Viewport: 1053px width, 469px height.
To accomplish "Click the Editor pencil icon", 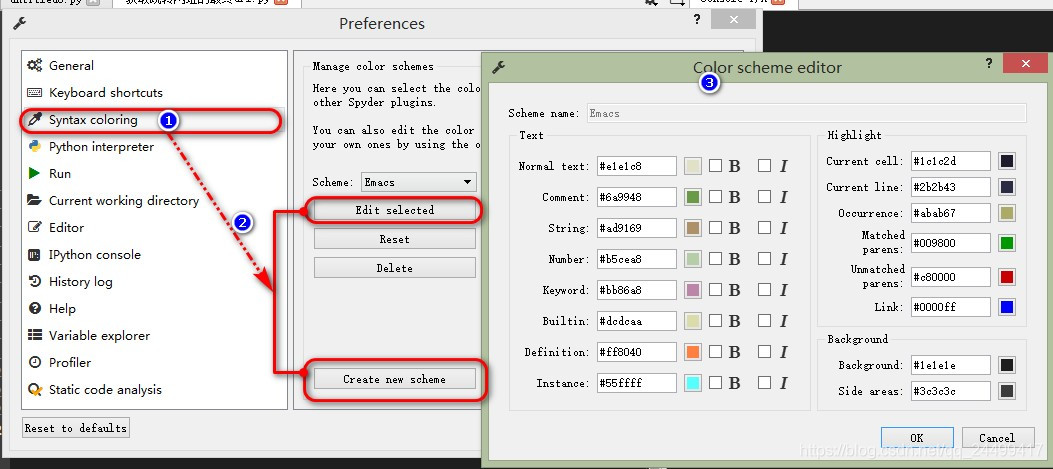I will coord(34,227).
